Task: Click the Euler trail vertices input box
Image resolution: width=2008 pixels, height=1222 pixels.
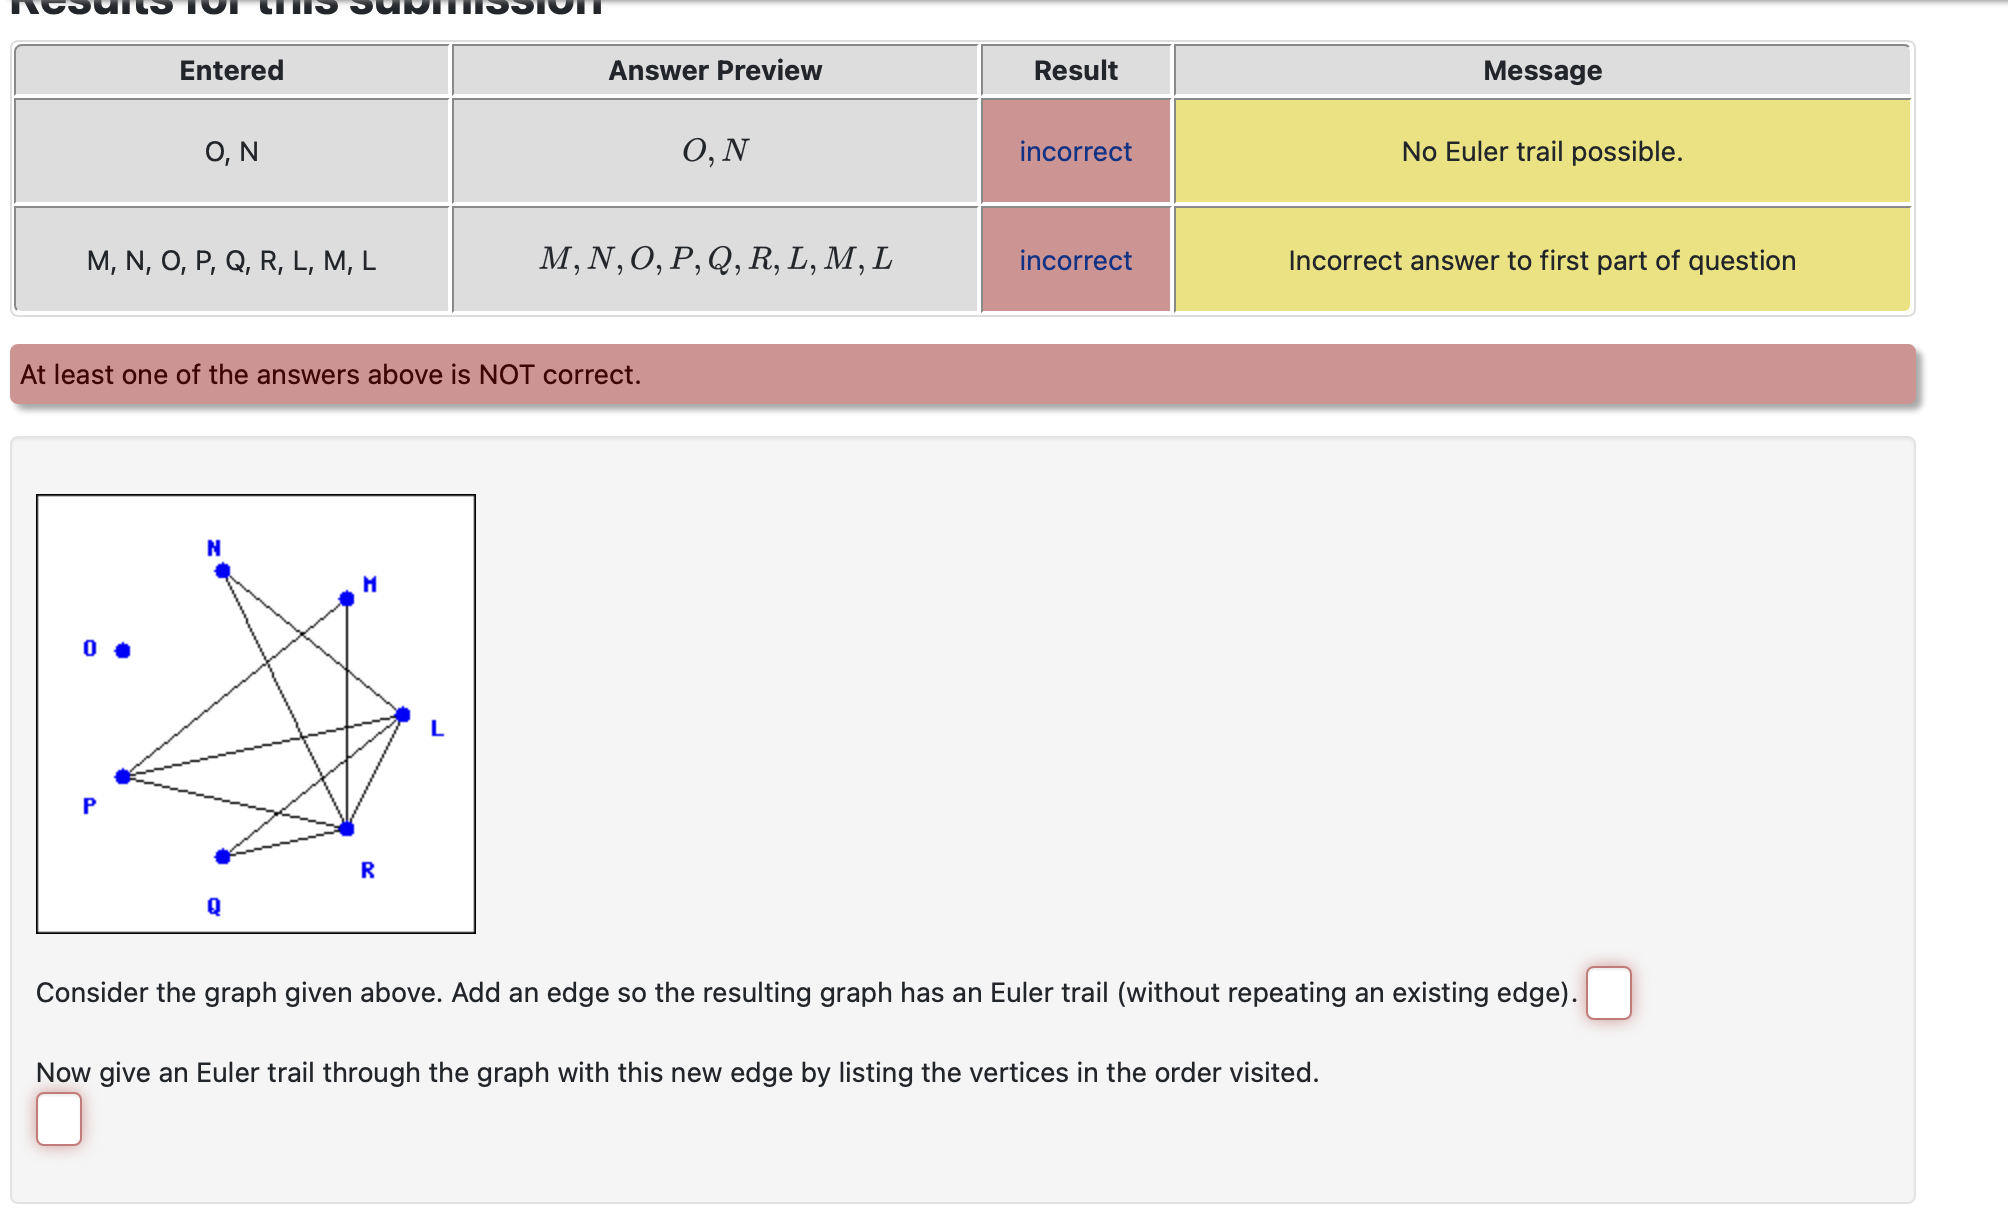Action: click(x=59, y=1118)
